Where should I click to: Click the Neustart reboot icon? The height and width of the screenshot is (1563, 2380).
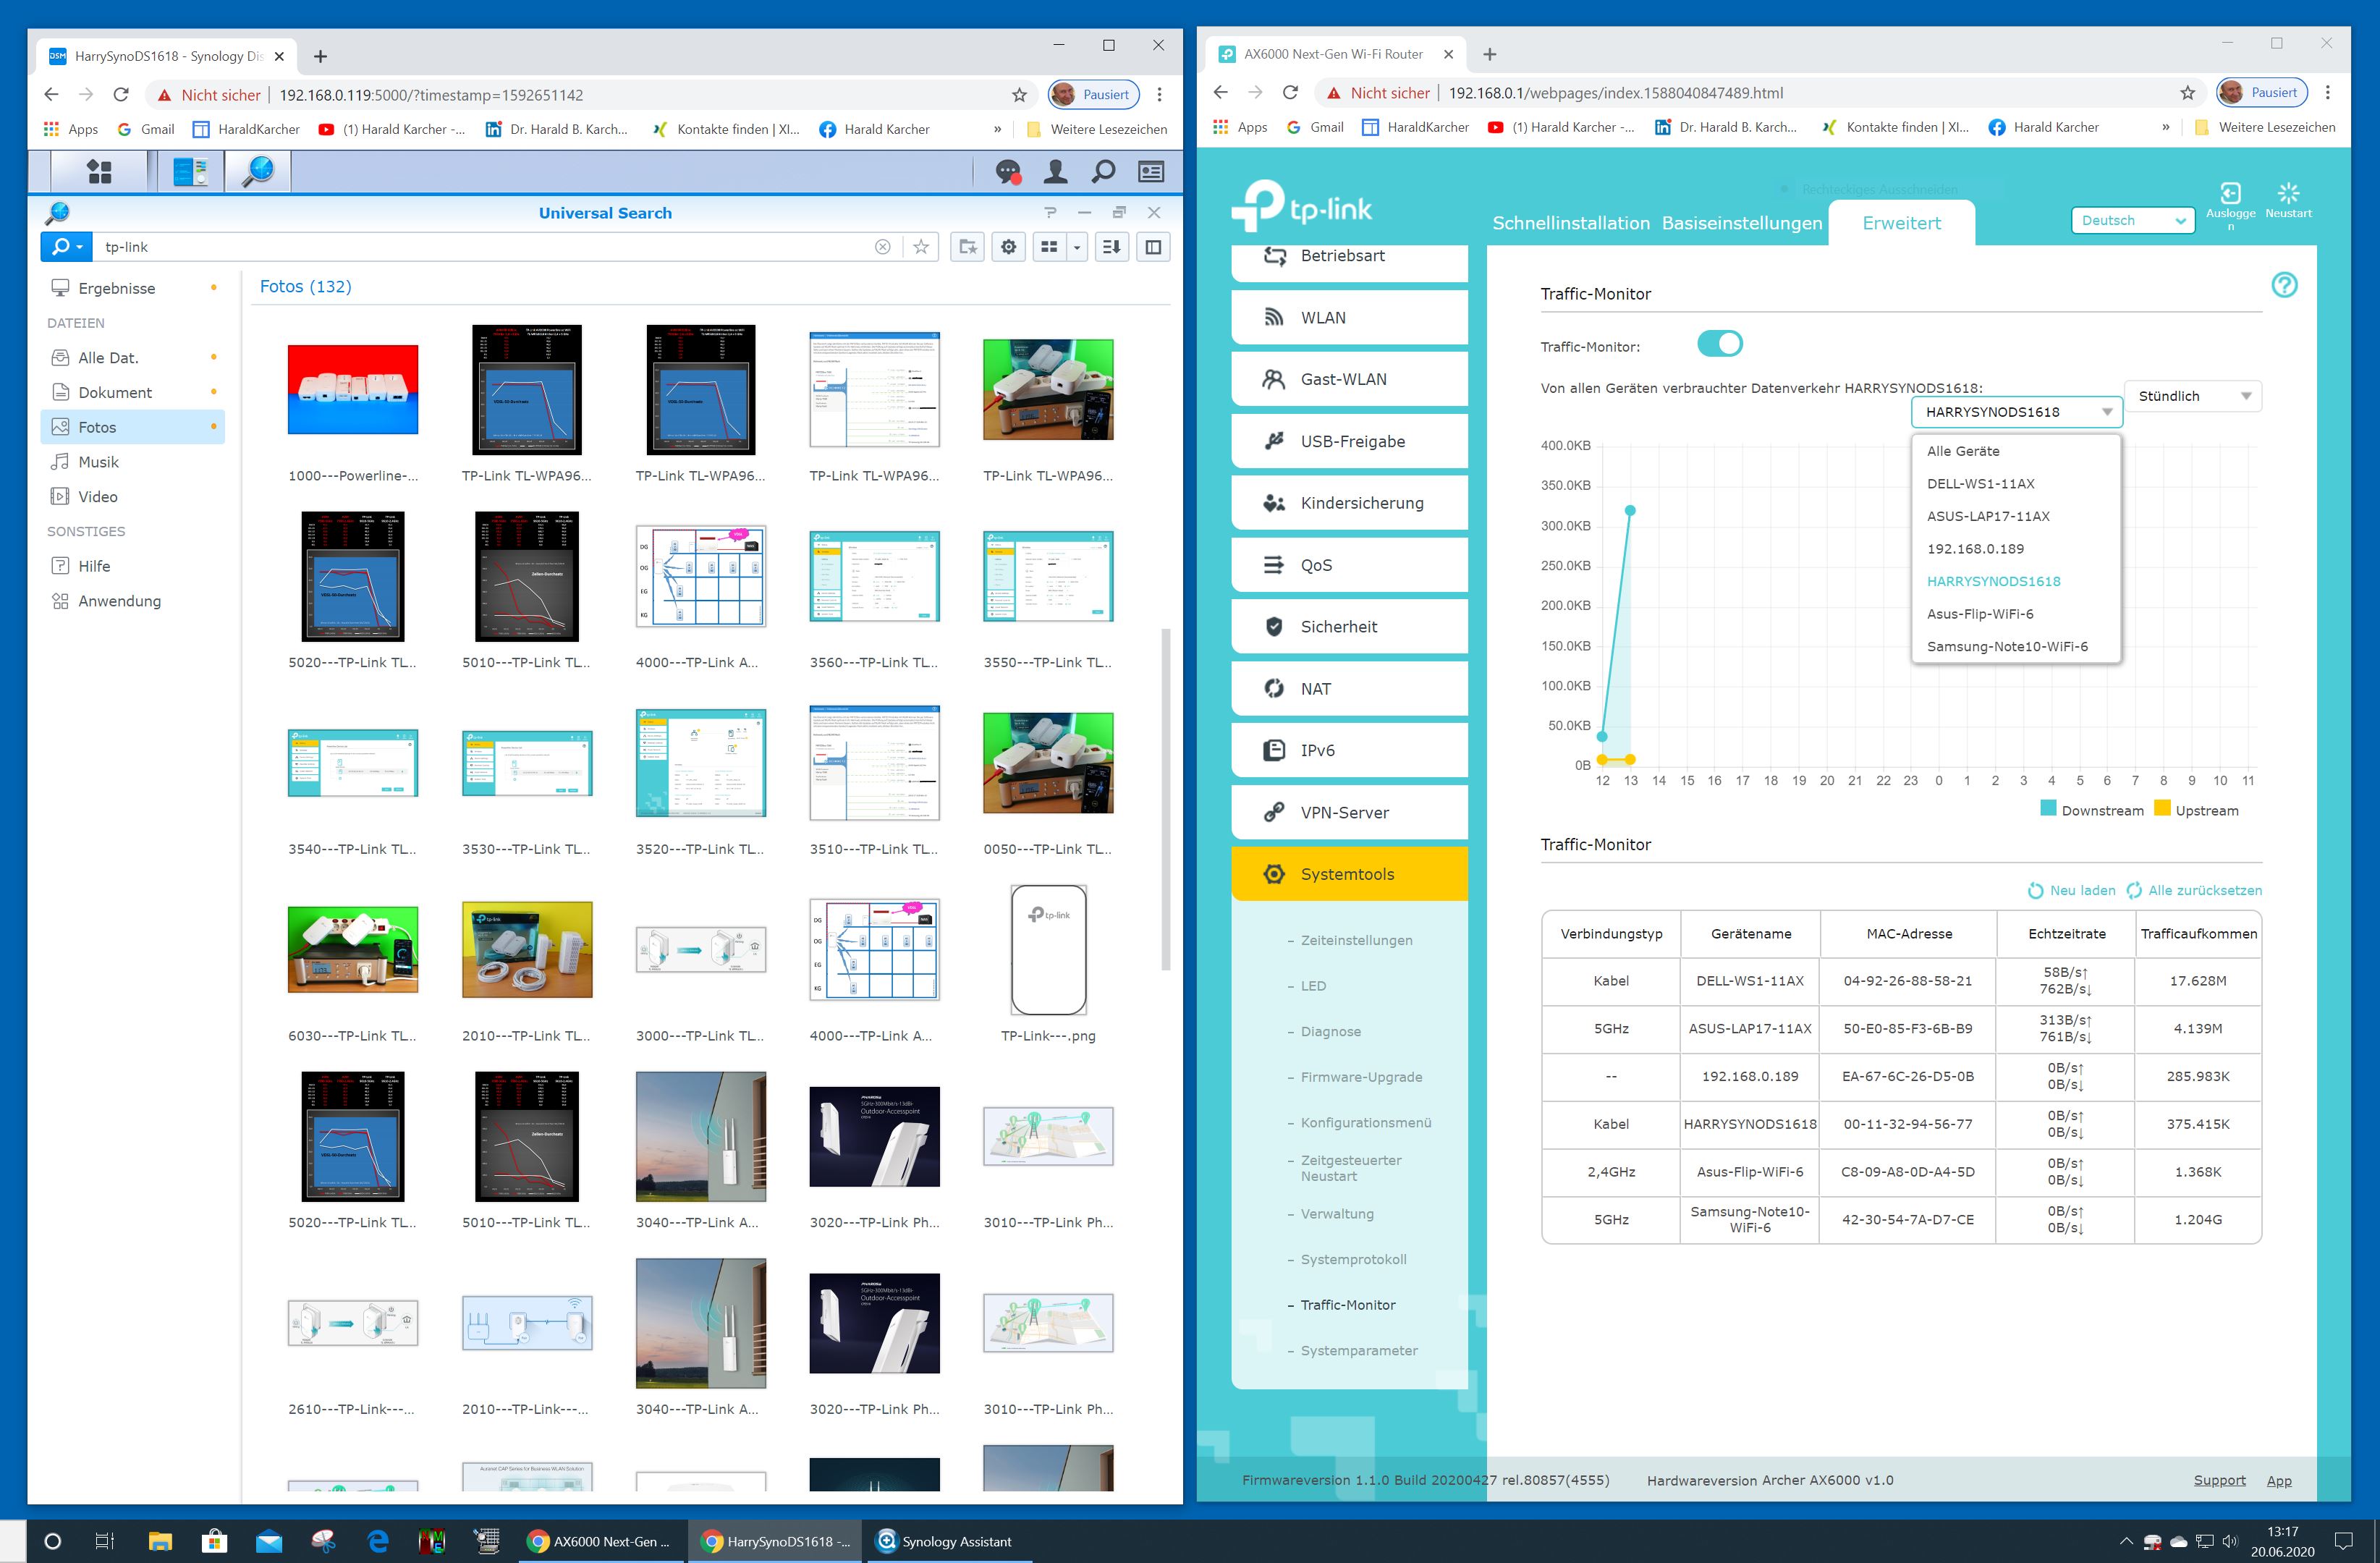tap(2288, 193)
